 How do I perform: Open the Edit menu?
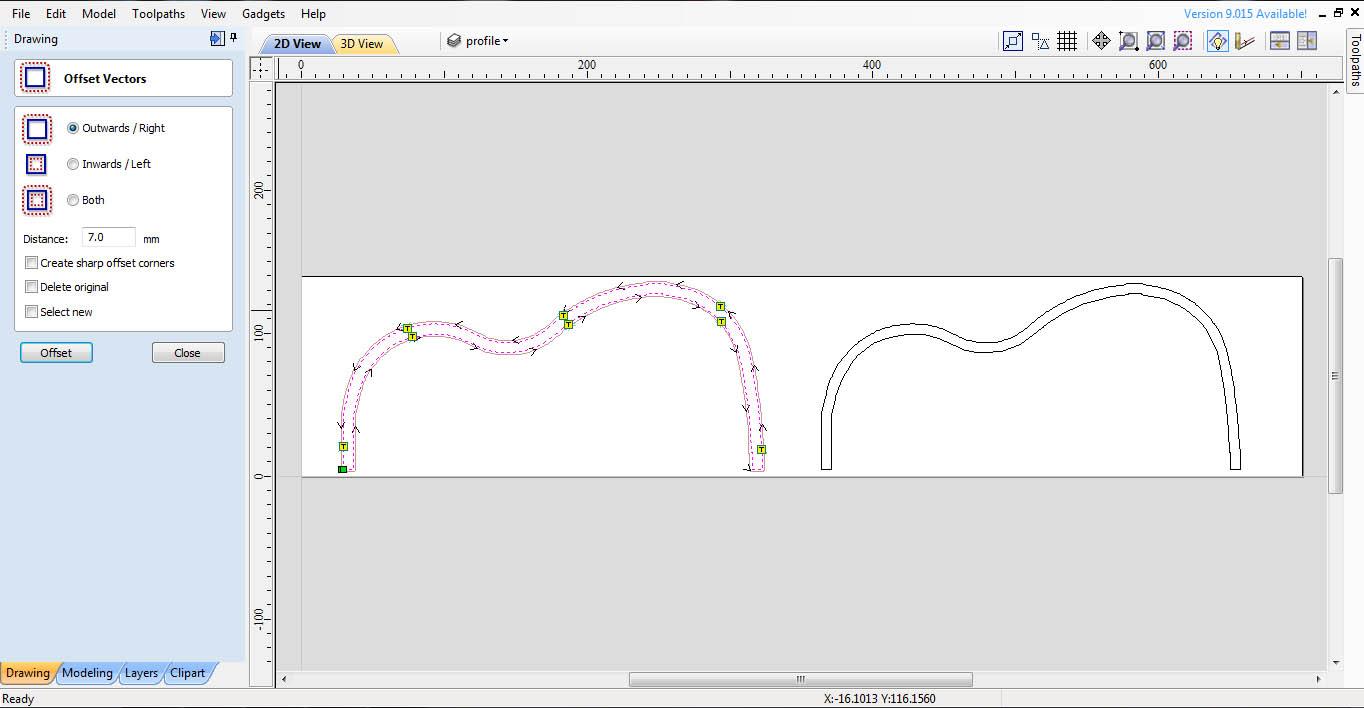click(56, 14)
